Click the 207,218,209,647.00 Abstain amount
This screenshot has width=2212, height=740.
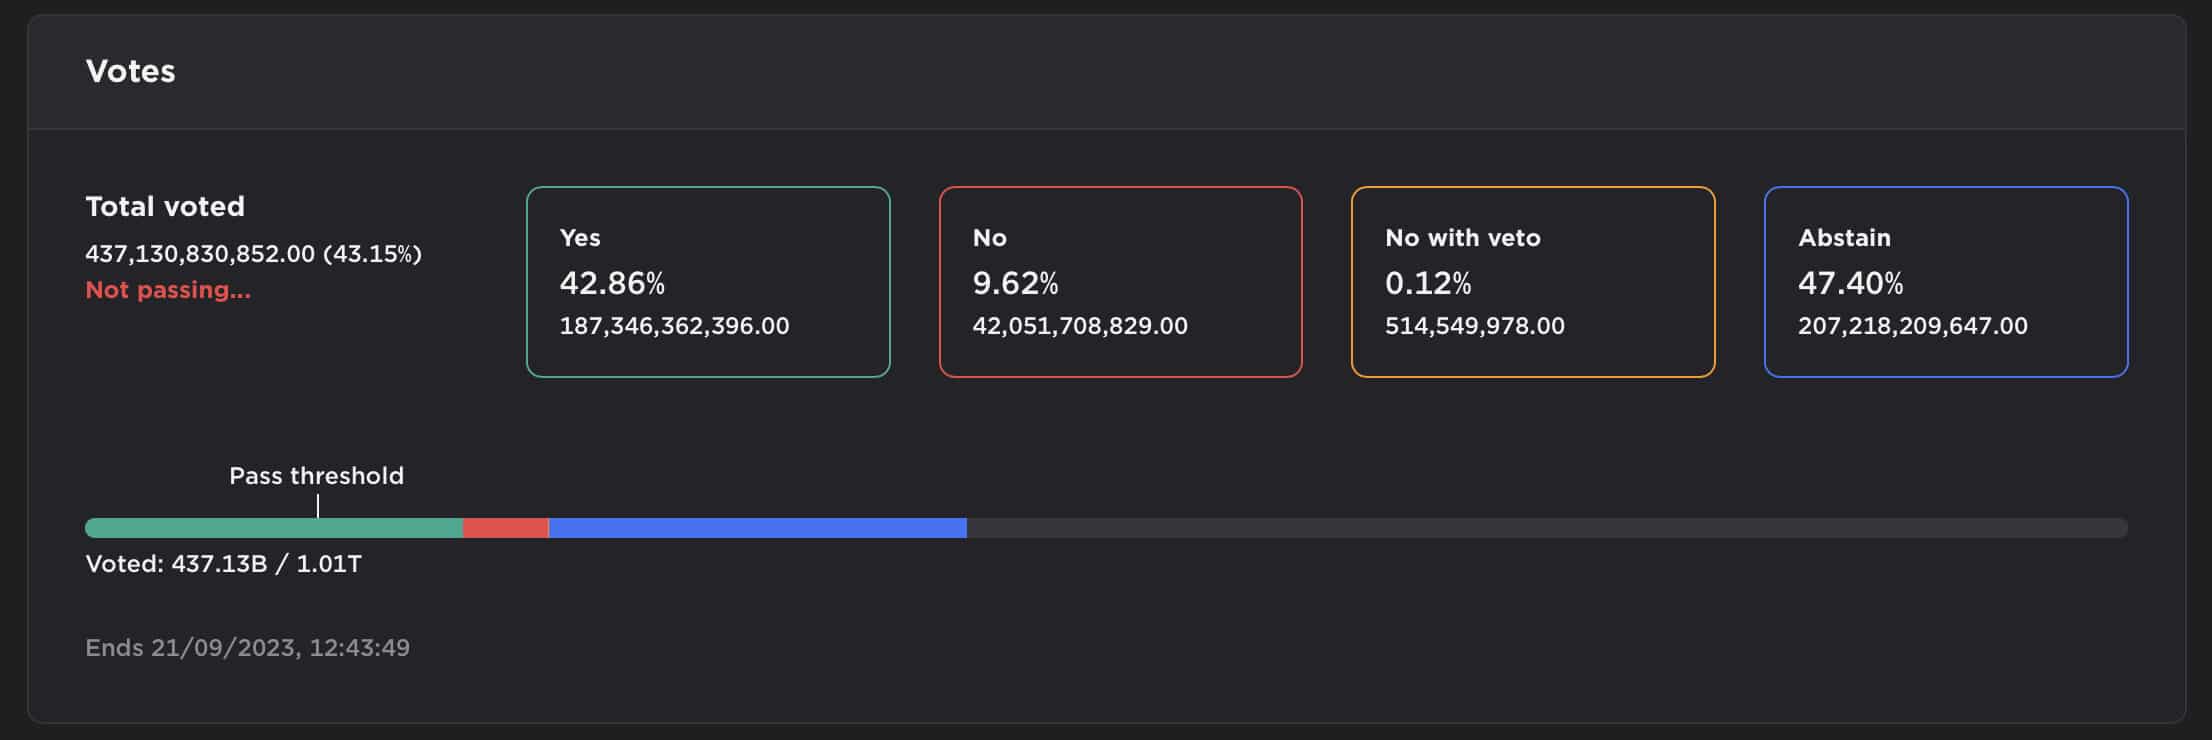1912,326
